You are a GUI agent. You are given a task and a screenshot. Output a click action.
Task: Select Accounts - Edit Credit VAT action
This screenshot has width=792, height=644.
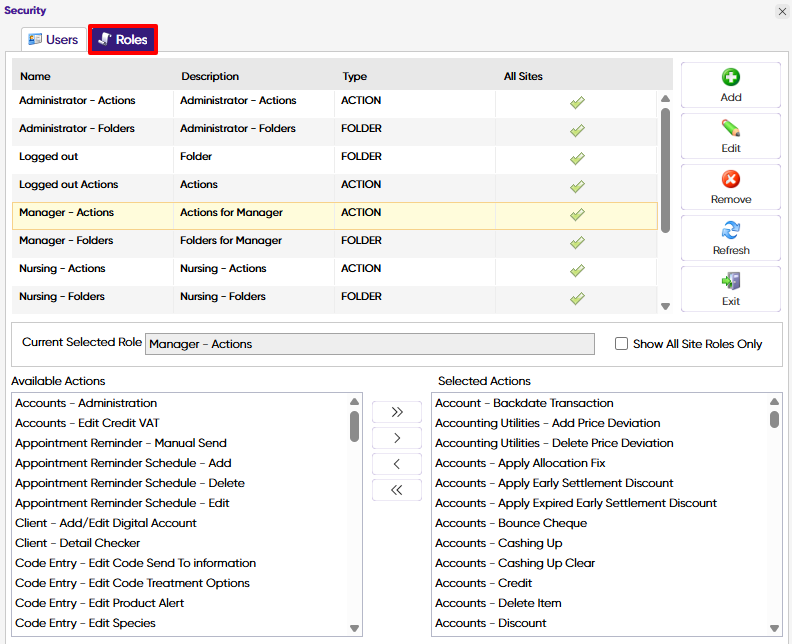[87, 423]
